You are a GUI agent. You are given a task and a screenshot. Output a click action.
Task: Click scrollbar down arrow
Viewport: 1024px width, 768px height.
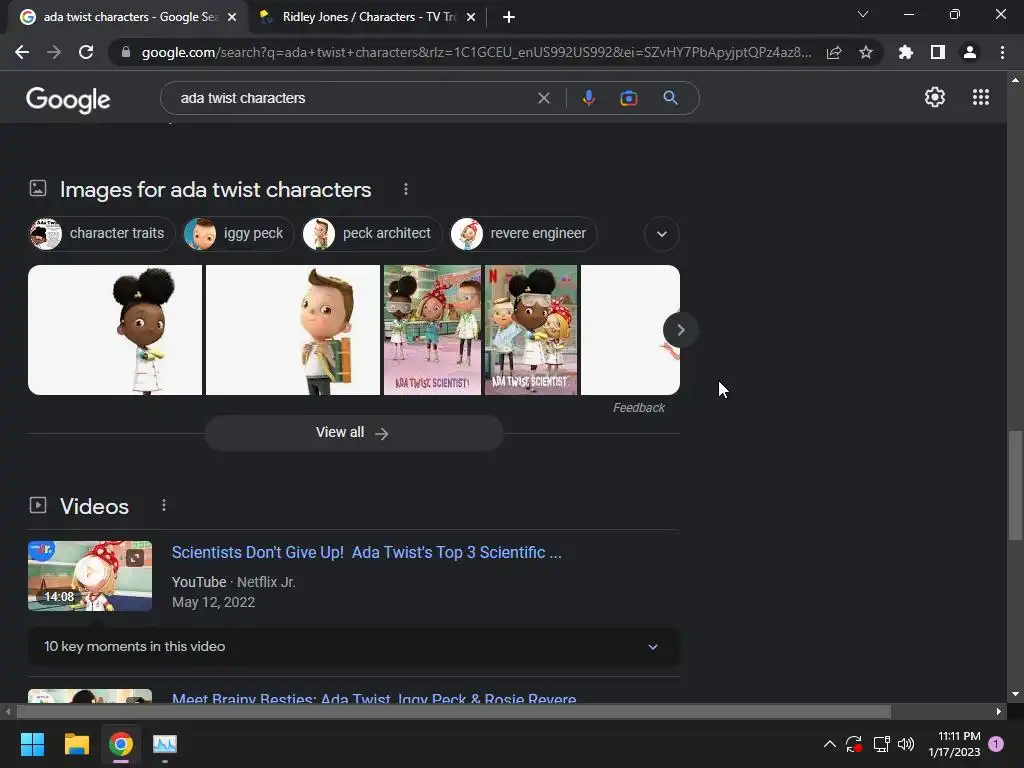point(1015,694)
